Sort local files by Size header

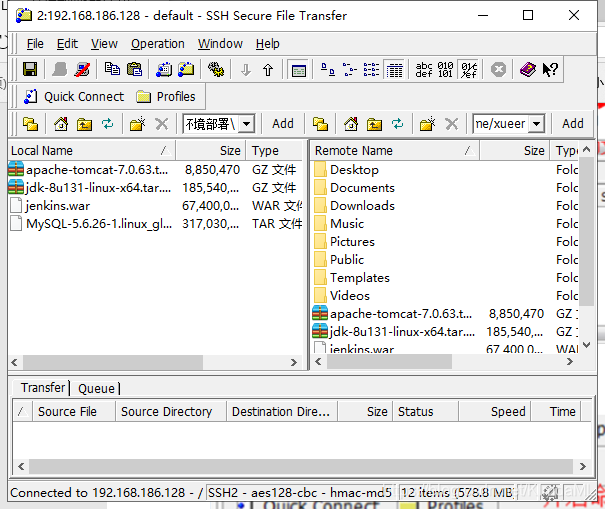click(x=211, y=151)
